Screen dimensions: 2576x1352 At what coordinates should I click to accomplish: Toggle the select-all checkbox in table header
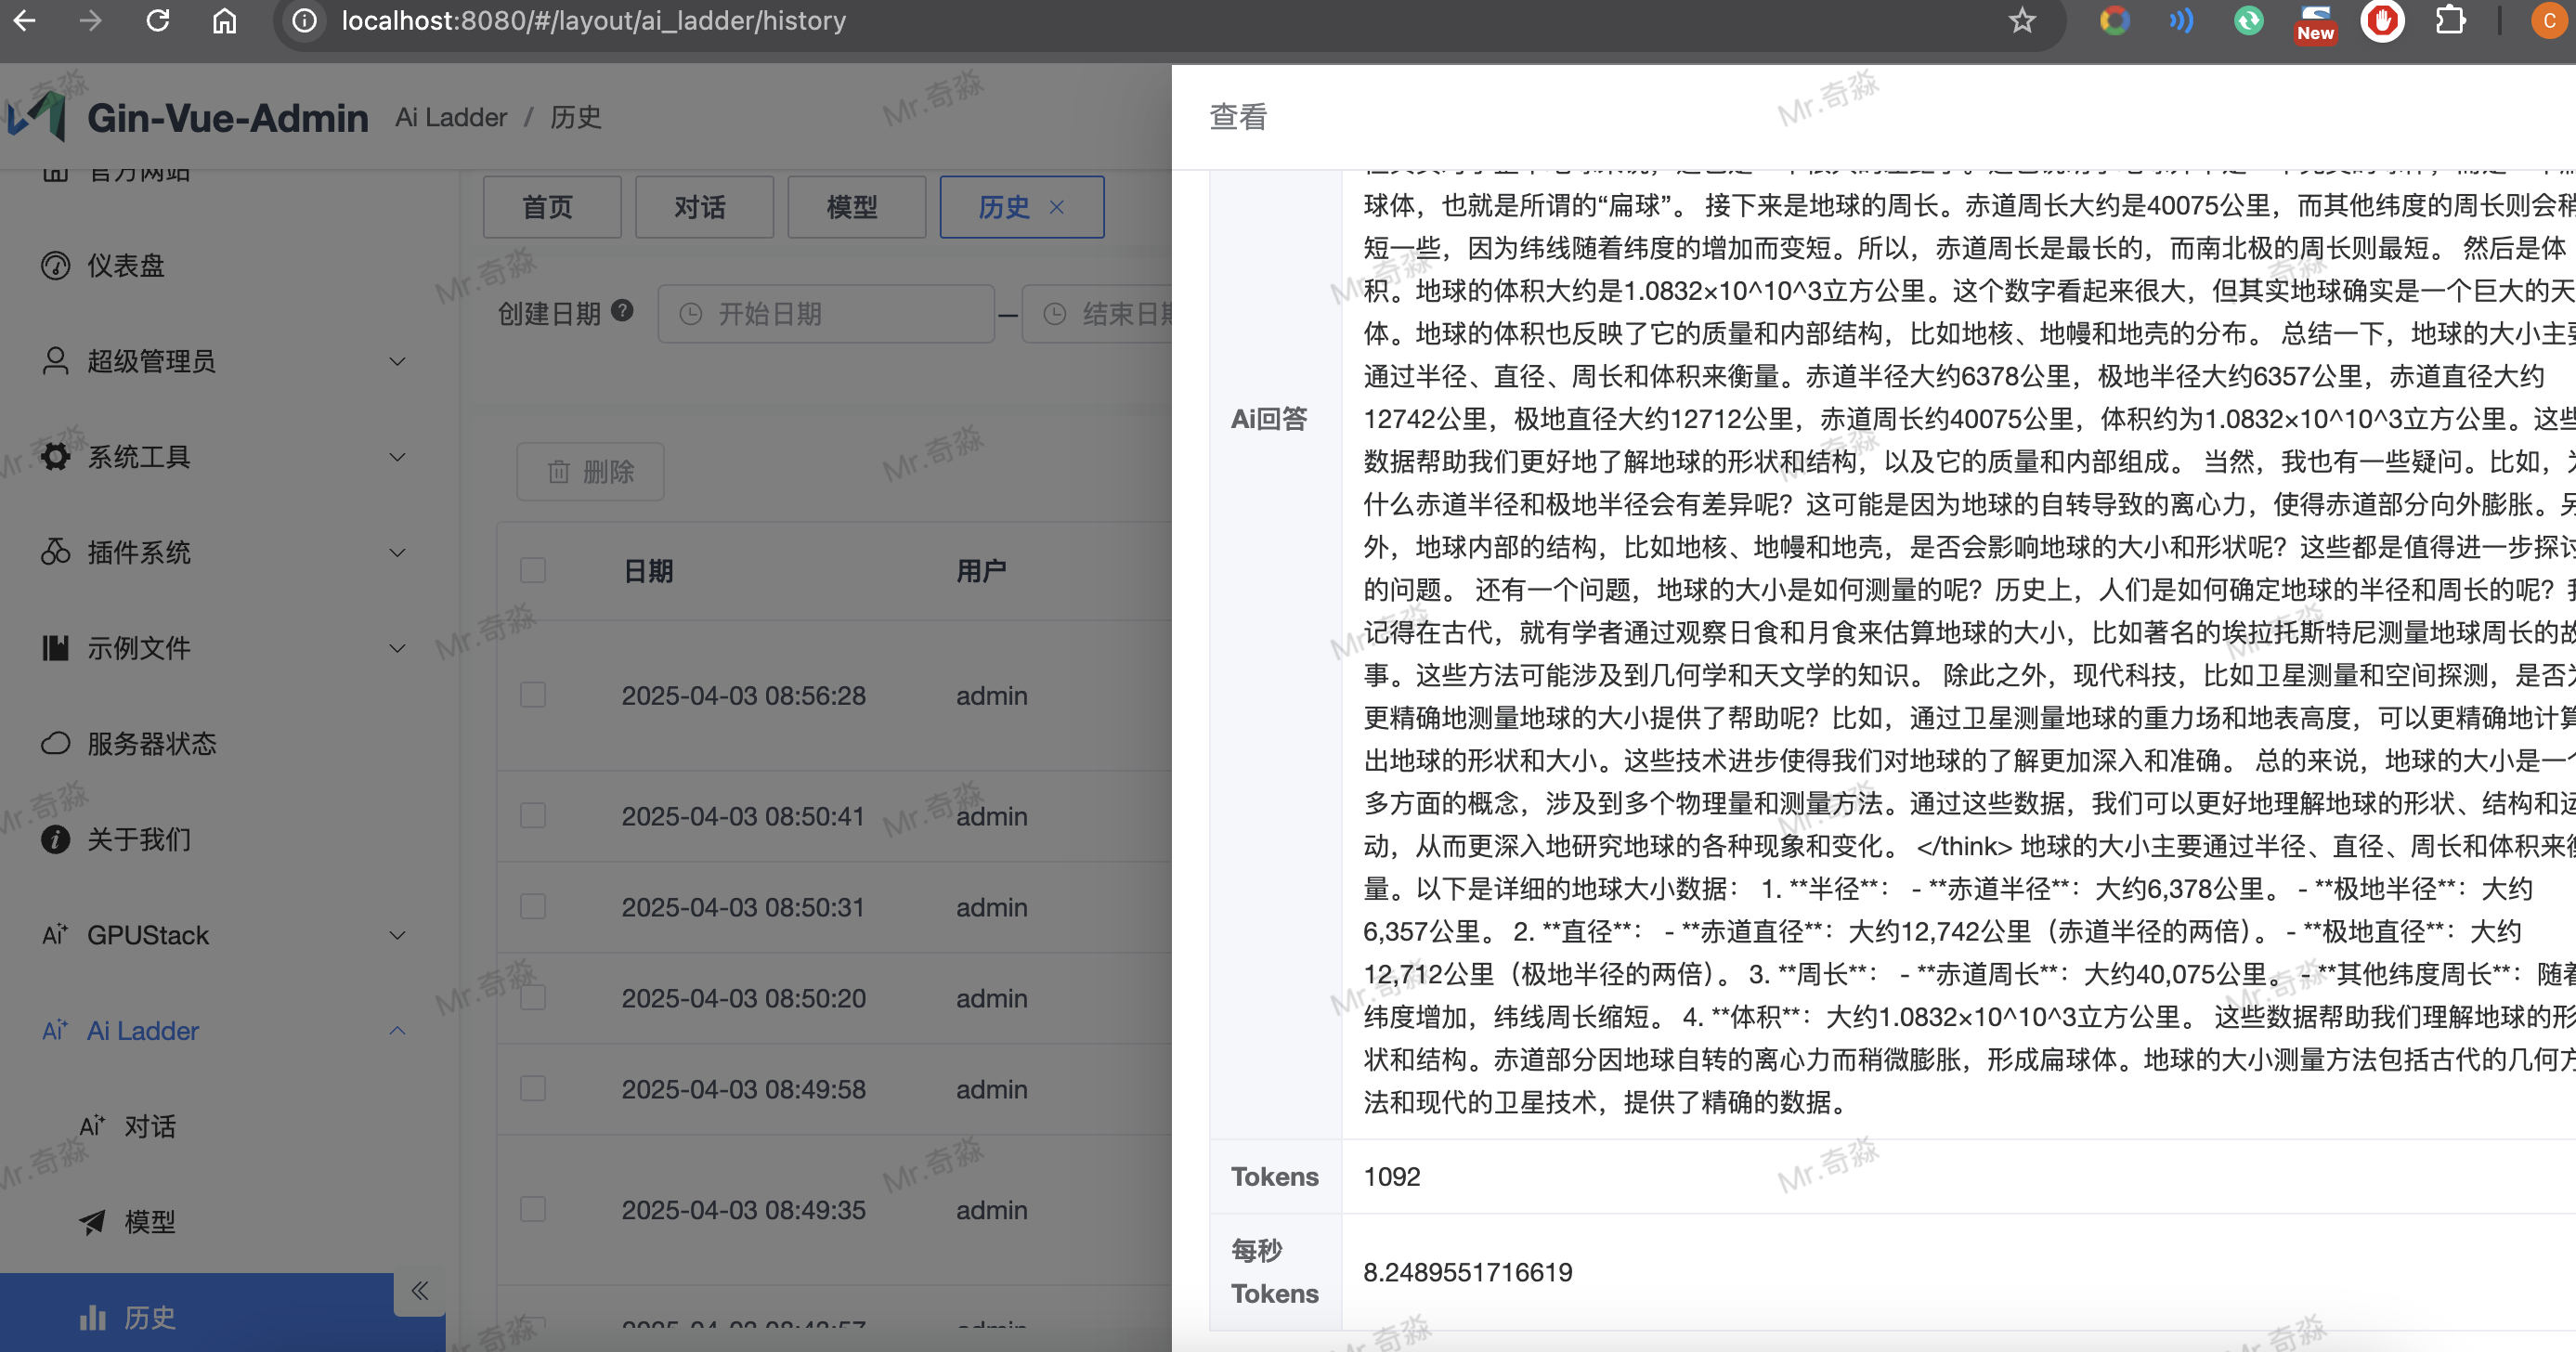[x=533, y=571]
